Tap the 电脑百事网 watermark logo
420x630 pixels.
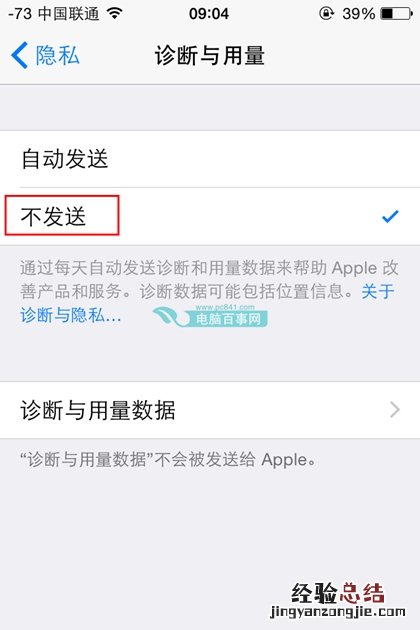pyautogui.click(x=210, y=316)
